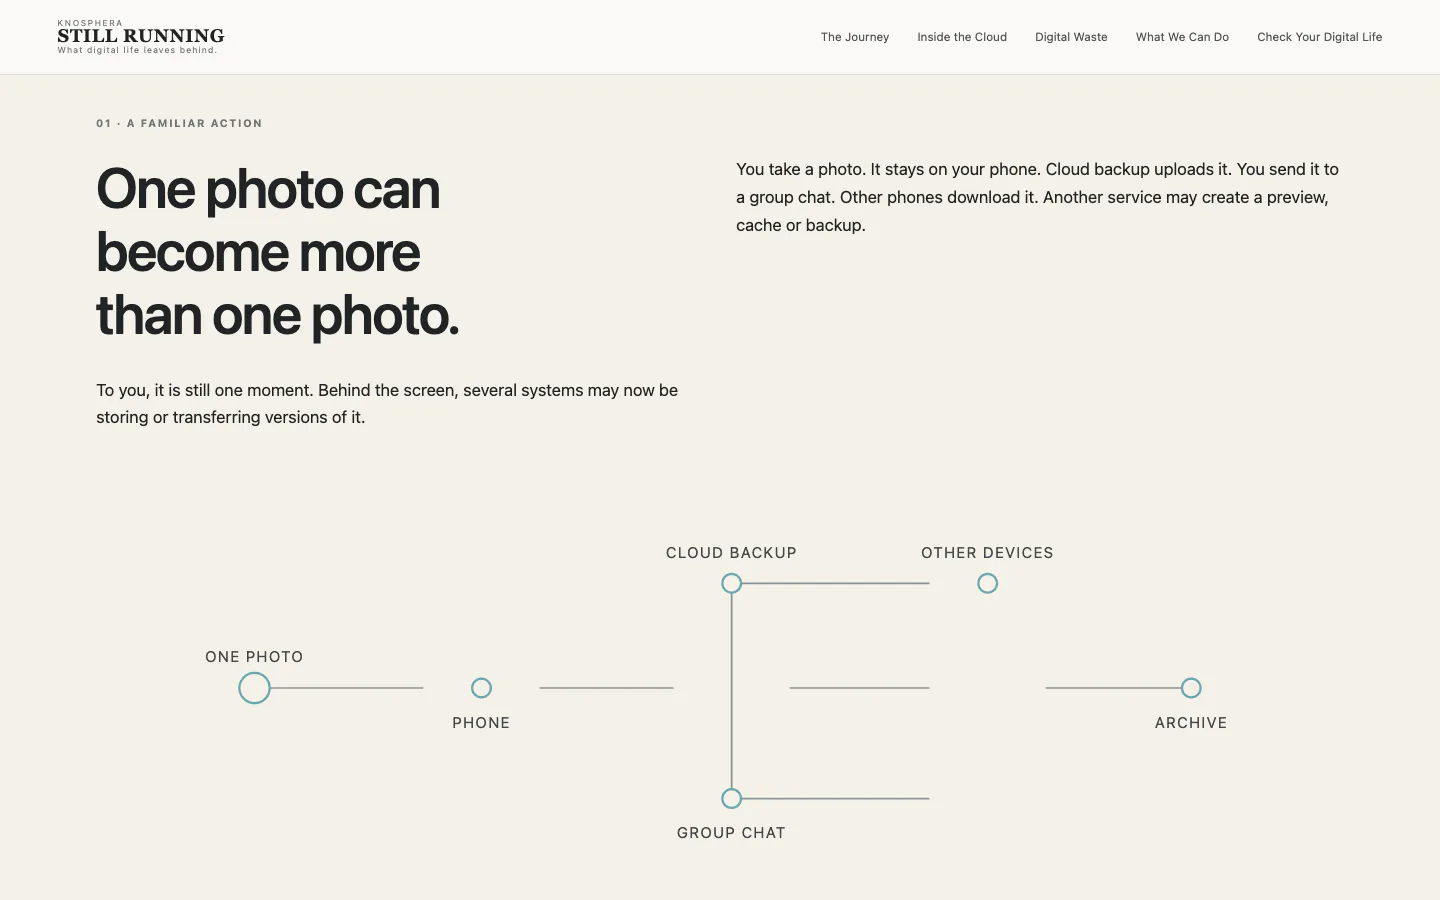The height and width of the screenshot is (900, 1440).
Task: Select the Other Devices node circle
Action: (x=987, y=583)
